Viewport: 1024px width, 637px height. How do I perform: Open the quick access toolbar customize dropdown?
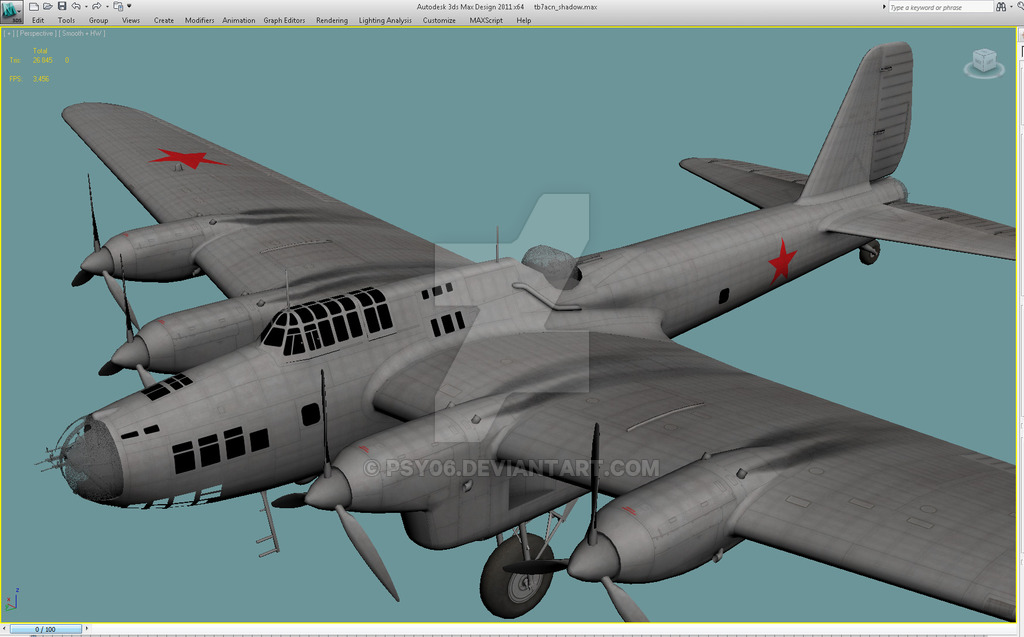[x=129, y=7]
